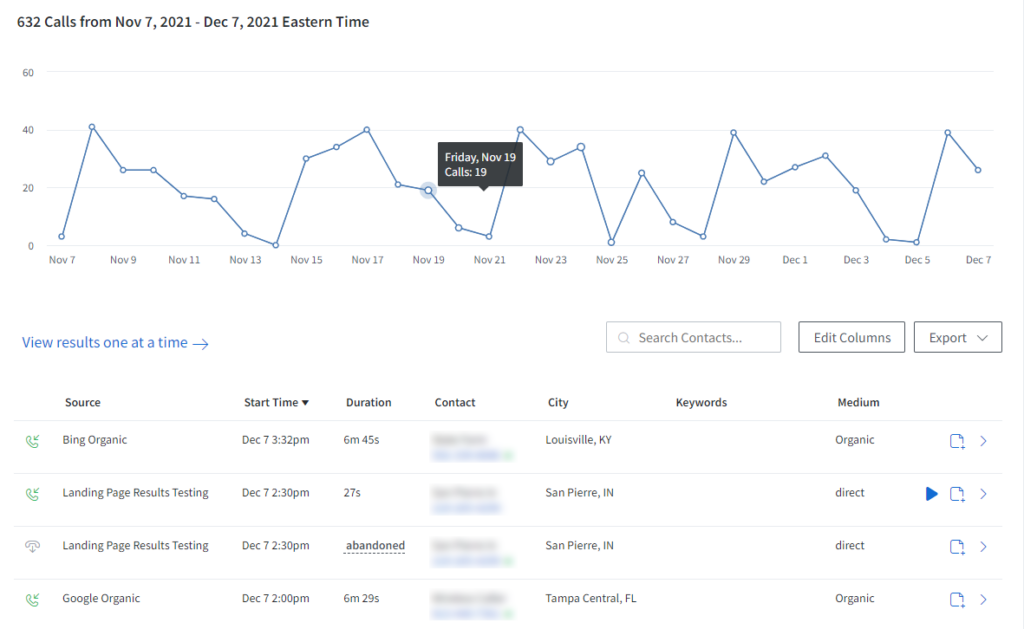Open details chevron for Bing Organic call

[984, 442]
